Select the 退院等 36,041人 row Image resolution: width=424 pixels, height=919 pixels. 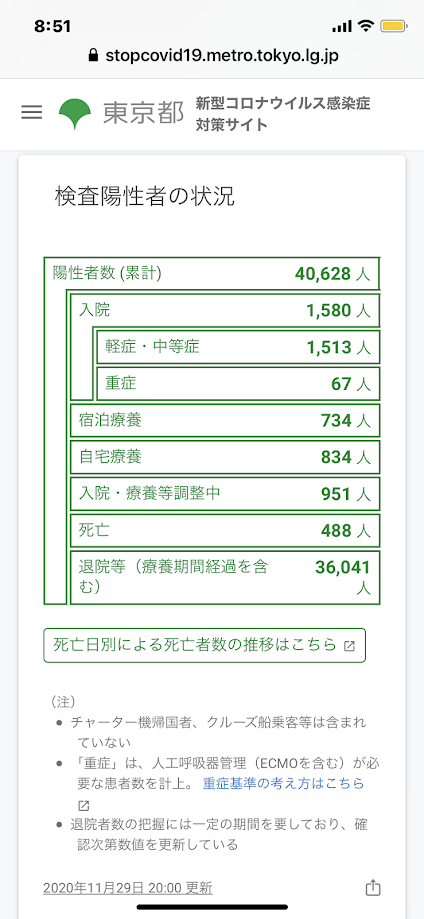[225, 577]
